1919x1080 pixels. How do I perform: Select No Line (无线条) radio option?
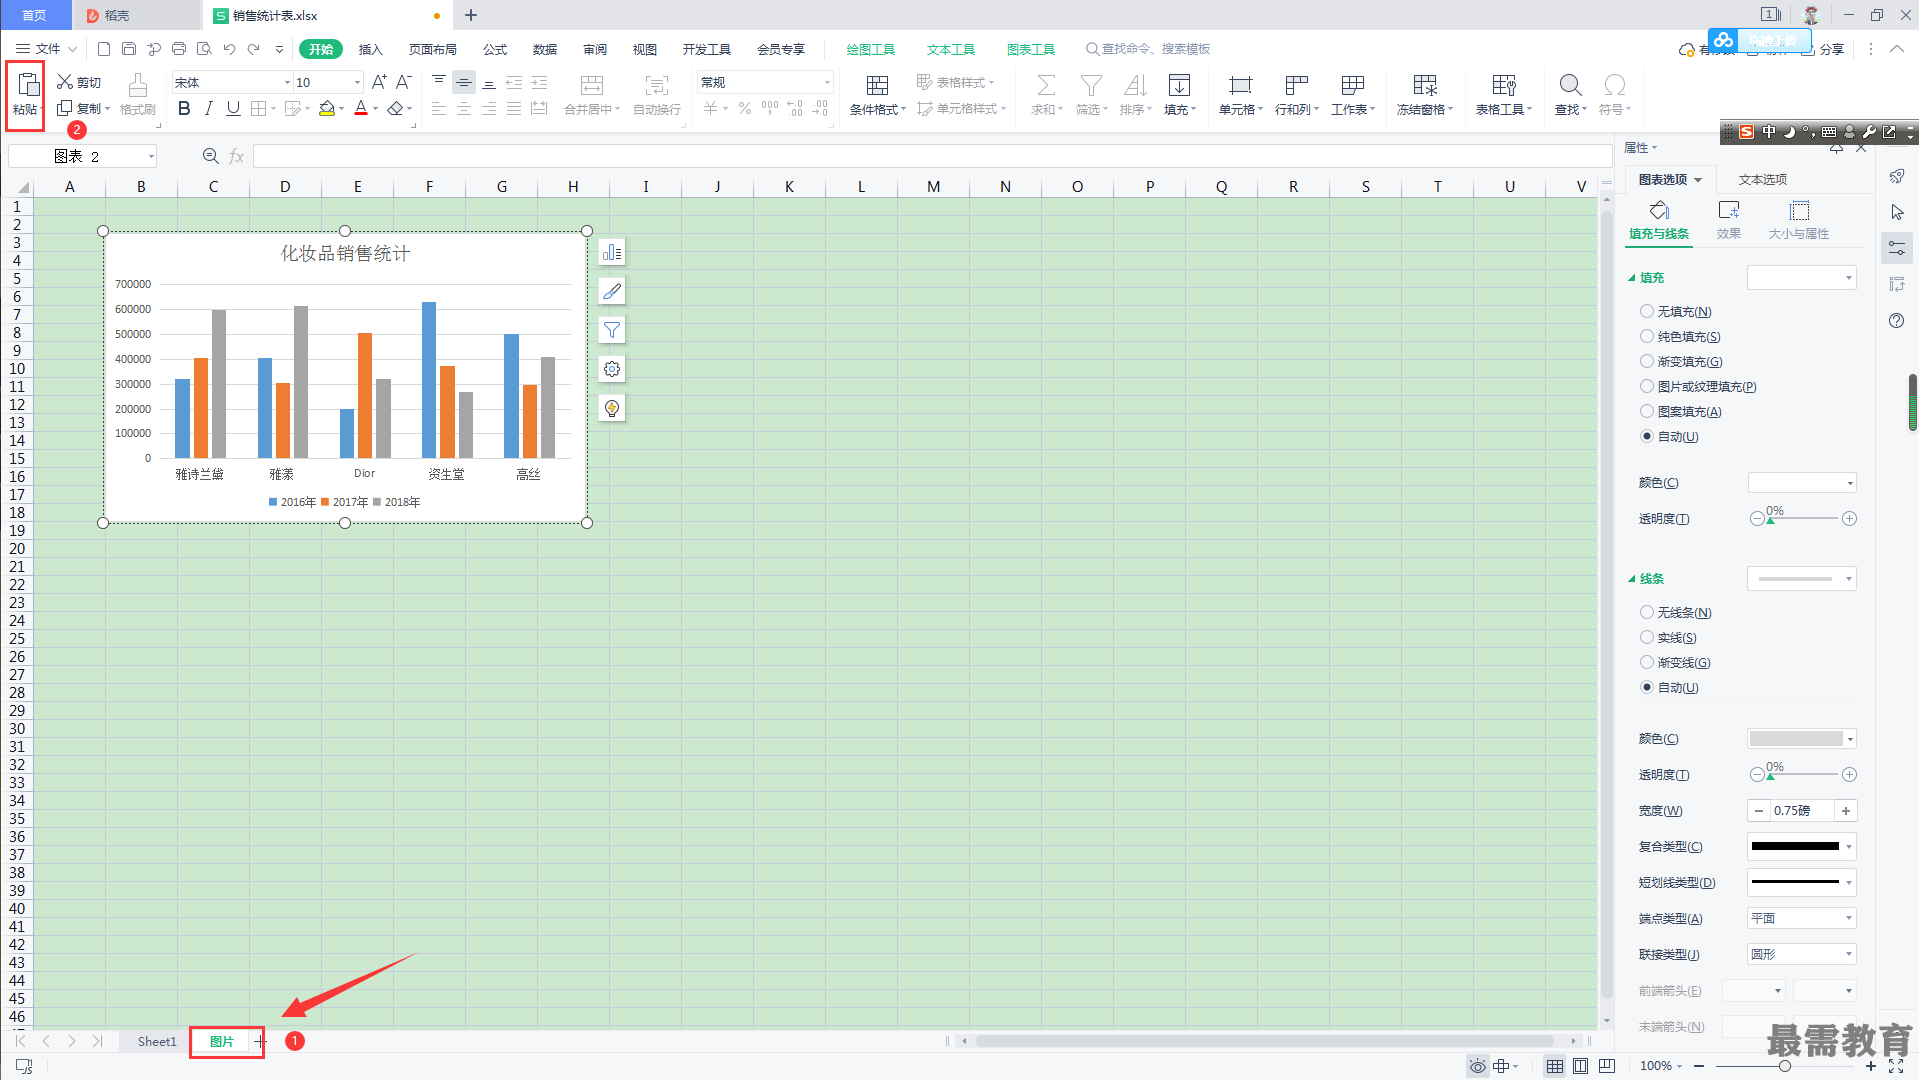1646,613
